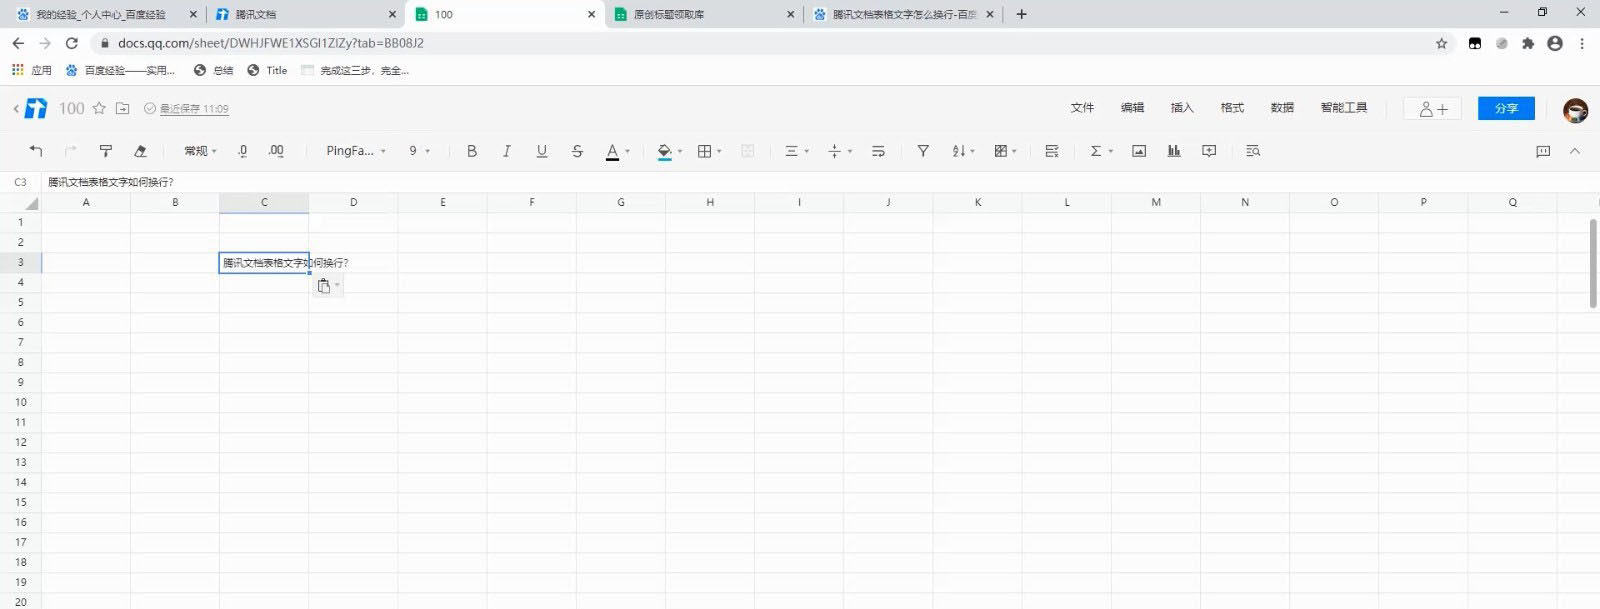Toggle bold formatting

pyautogui.click(x=472, y=151)
